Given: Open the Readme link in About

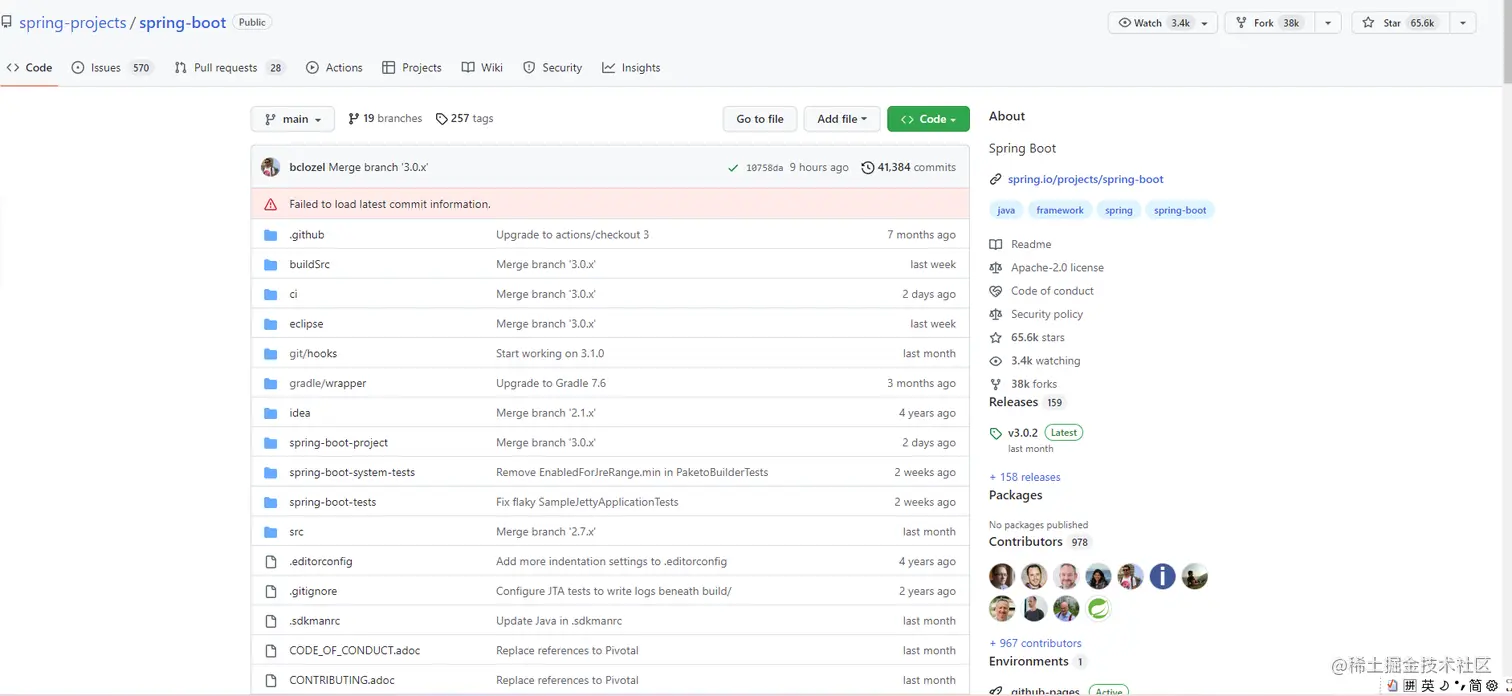Looking at the screenshot, I should point(1020,245).
